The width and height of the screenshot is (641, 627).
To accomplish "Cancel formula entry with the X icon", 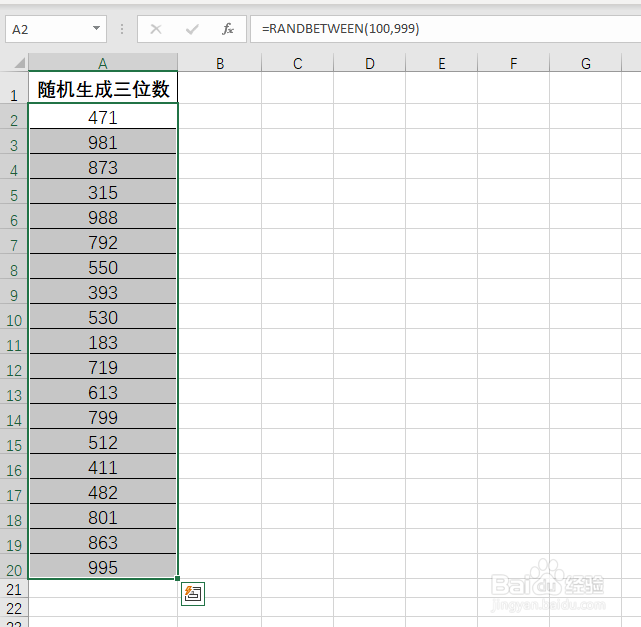I will click(156, 29).
